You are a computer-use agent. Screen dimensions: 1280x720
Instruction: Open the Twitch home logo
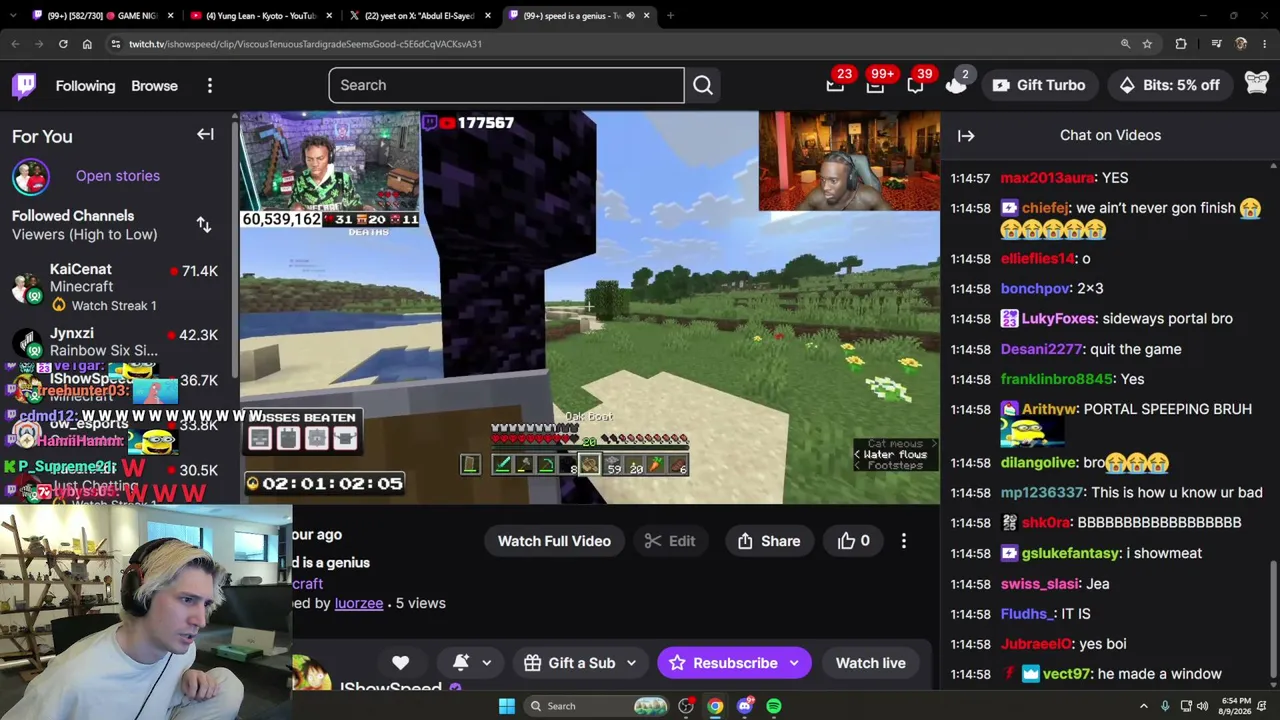[x=24, y=85]
